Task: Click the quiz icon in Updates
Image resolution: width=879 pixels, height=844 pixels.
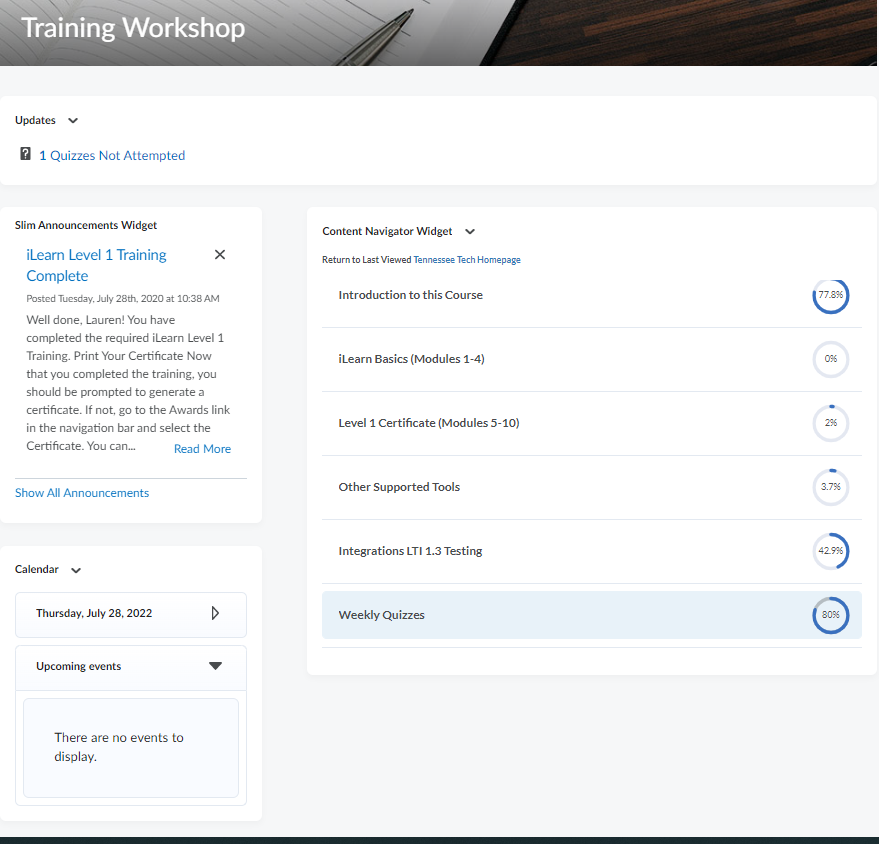Action: click(x=26, y=154)
